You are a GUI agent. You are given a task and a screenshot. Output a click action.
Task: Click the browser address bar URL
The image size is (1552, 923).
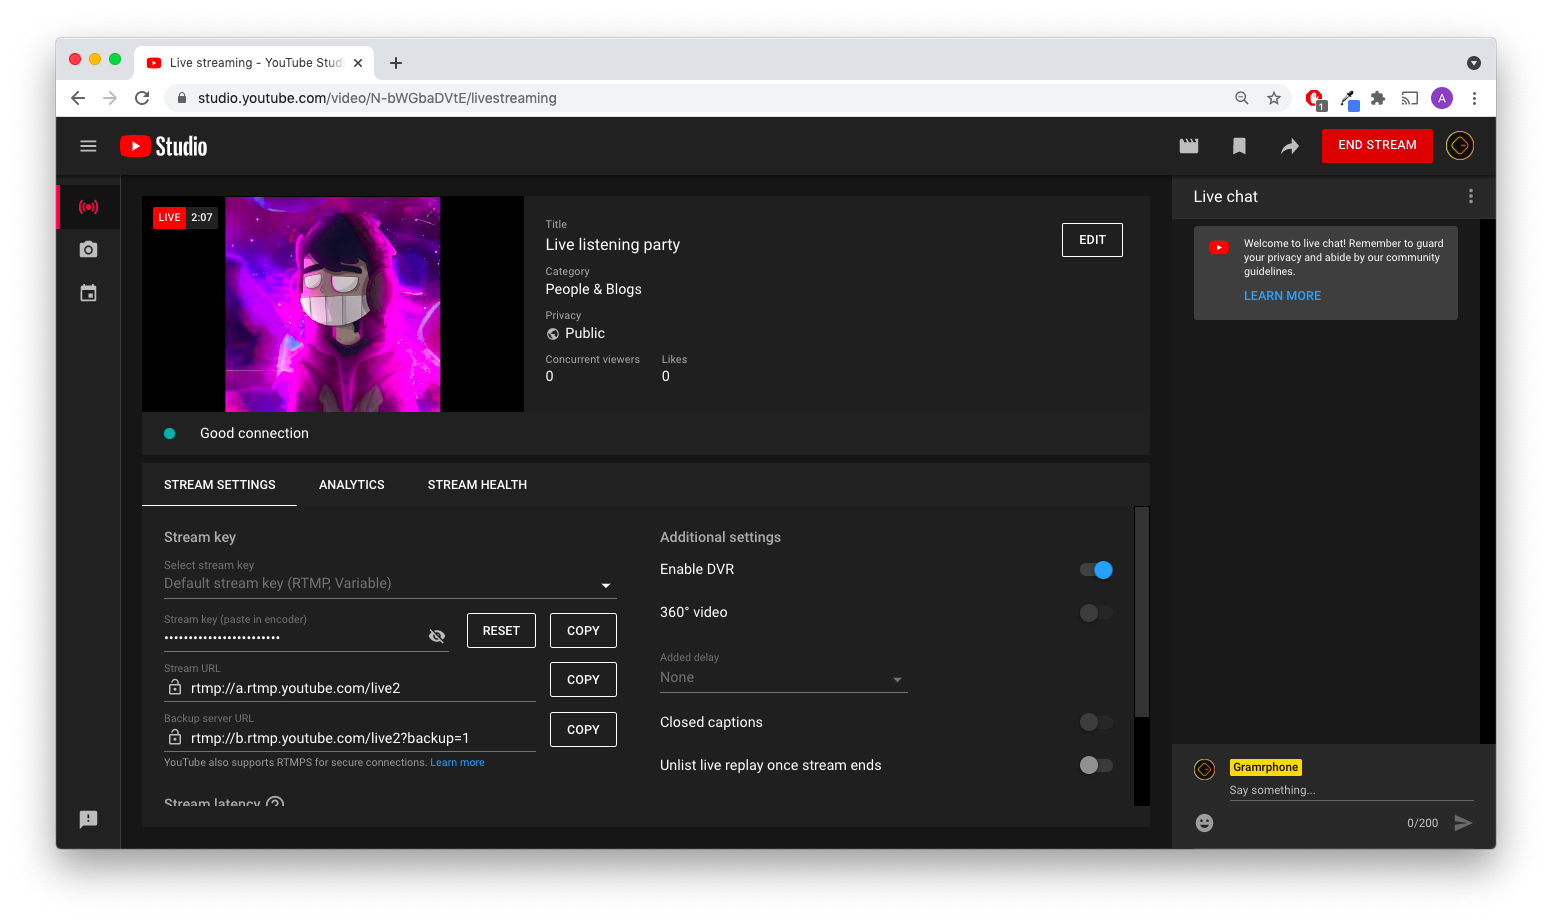point(377,98)
